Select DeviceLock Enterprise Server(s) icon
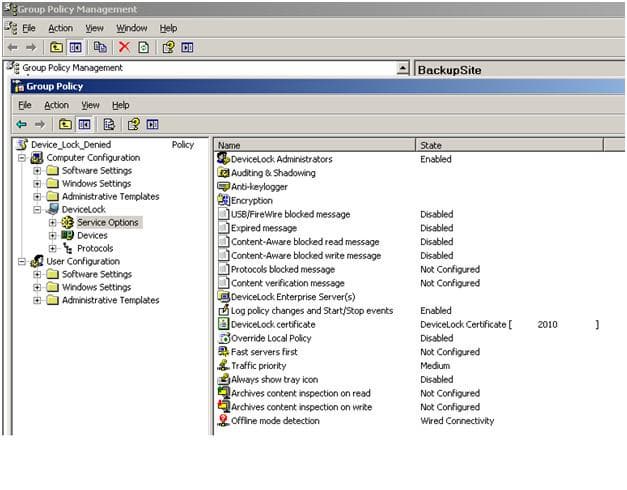The width and height of the screenshot is (627, 490). click(x=223, y=296)
